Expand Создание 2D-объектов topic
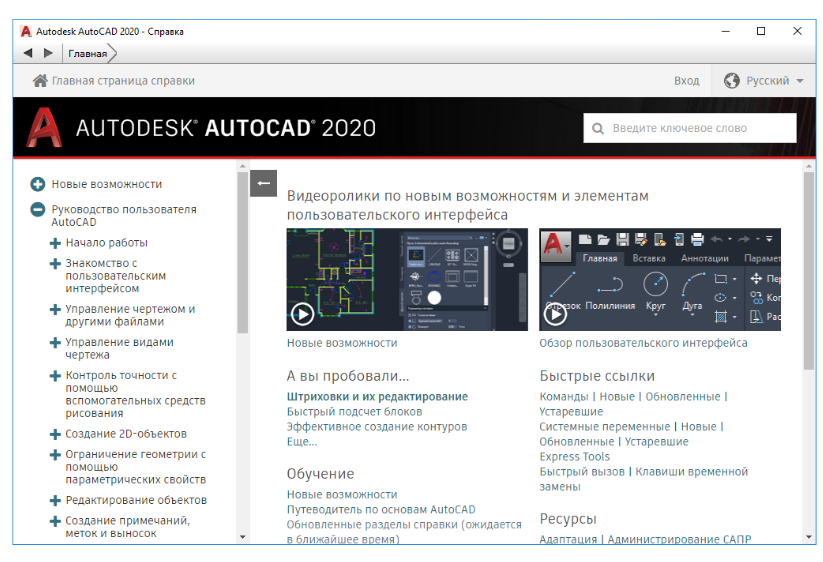The height and width of the screenshot is (562, 823). [55, 434]
